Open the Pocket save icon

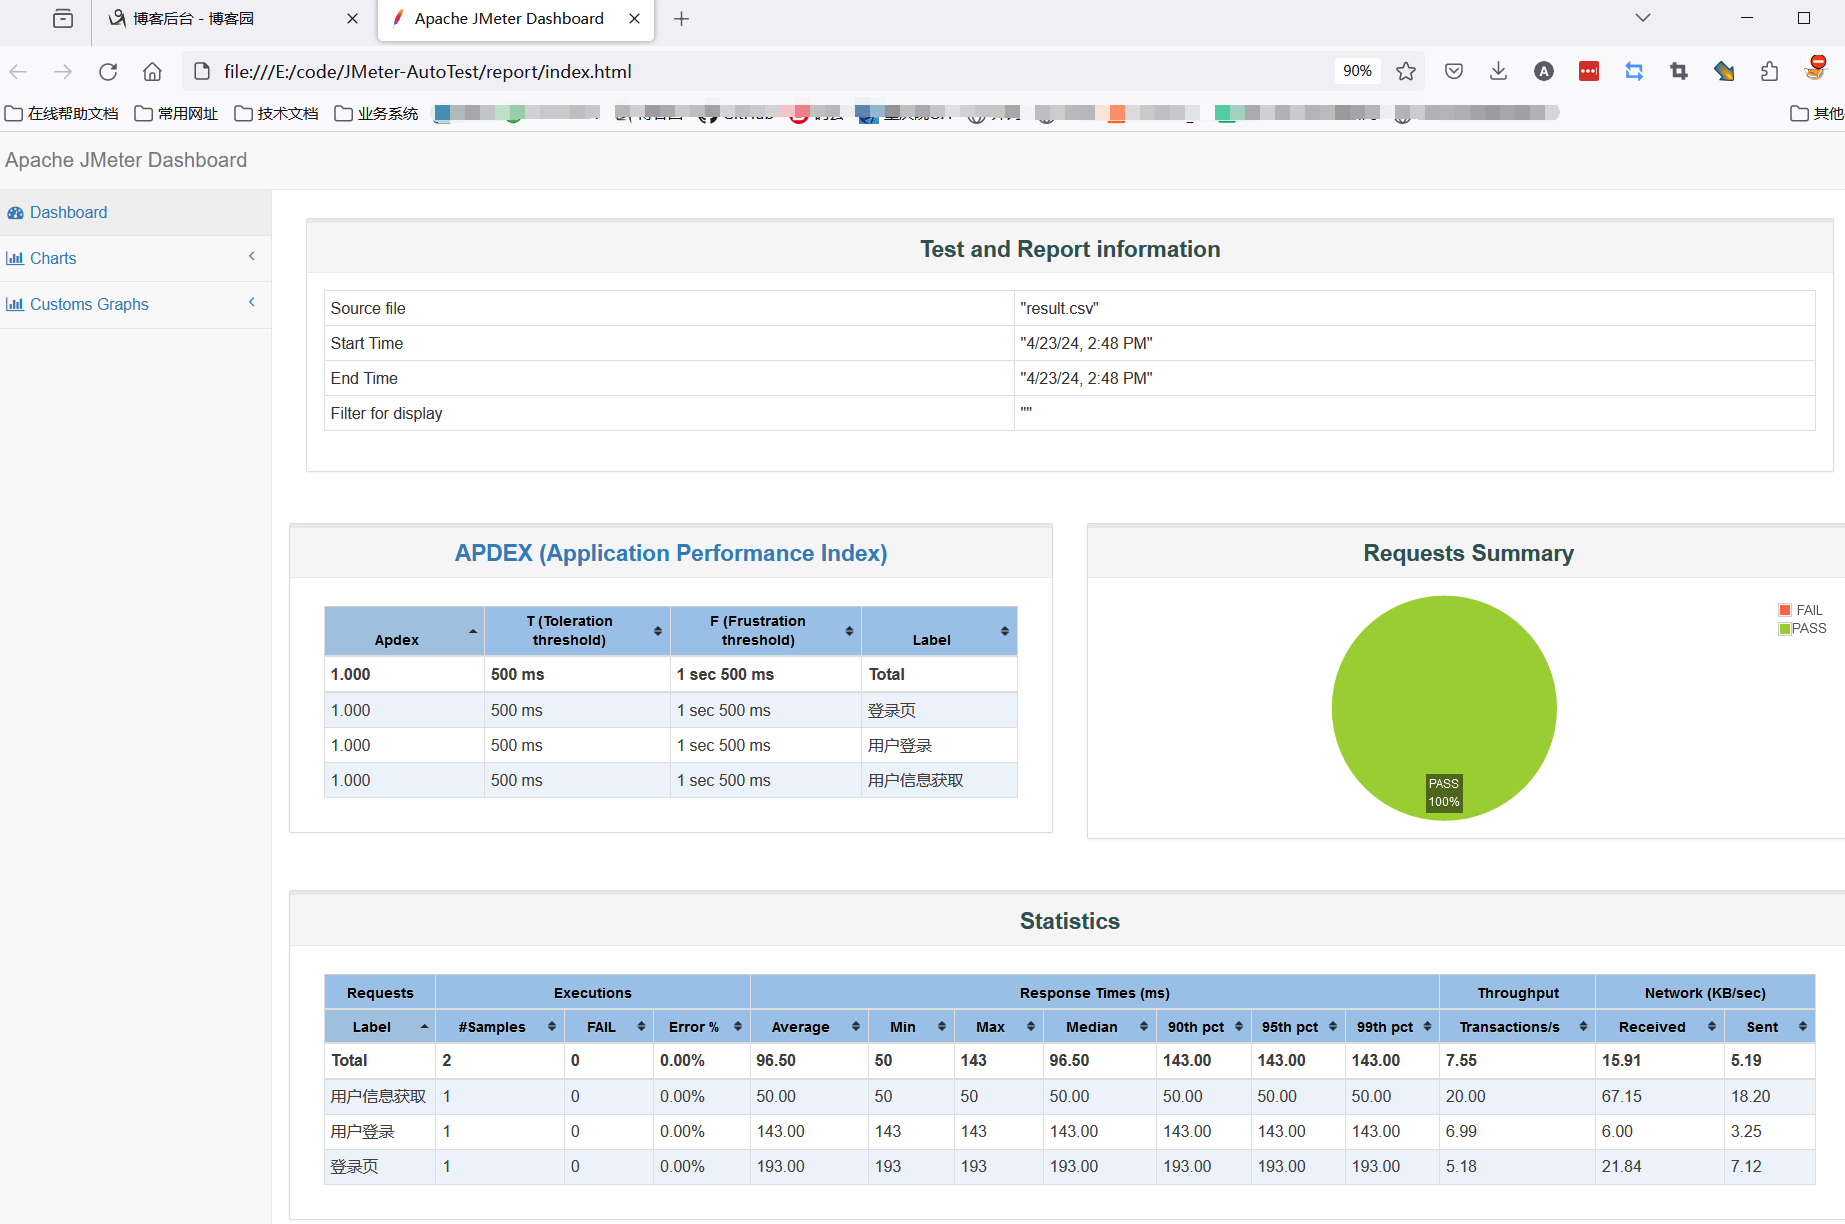[x=1454, y=71]
